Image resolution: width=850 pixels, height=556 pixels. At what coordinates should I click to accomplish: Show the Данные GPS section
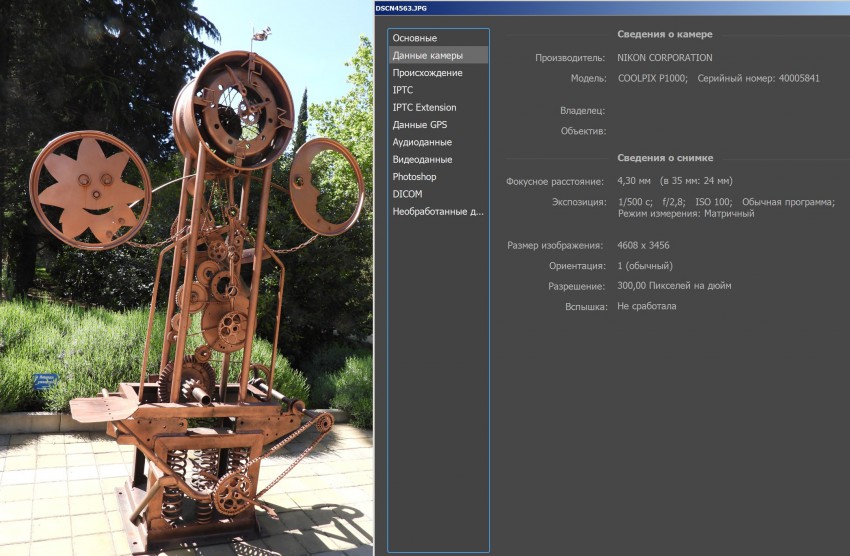point(420,125)
